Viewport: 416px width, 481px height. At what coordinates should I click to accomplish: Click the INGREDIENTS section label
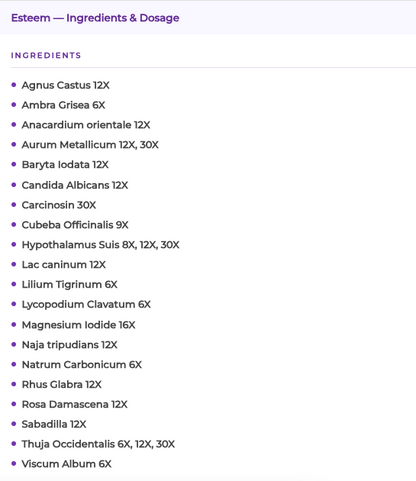(46, 55)
